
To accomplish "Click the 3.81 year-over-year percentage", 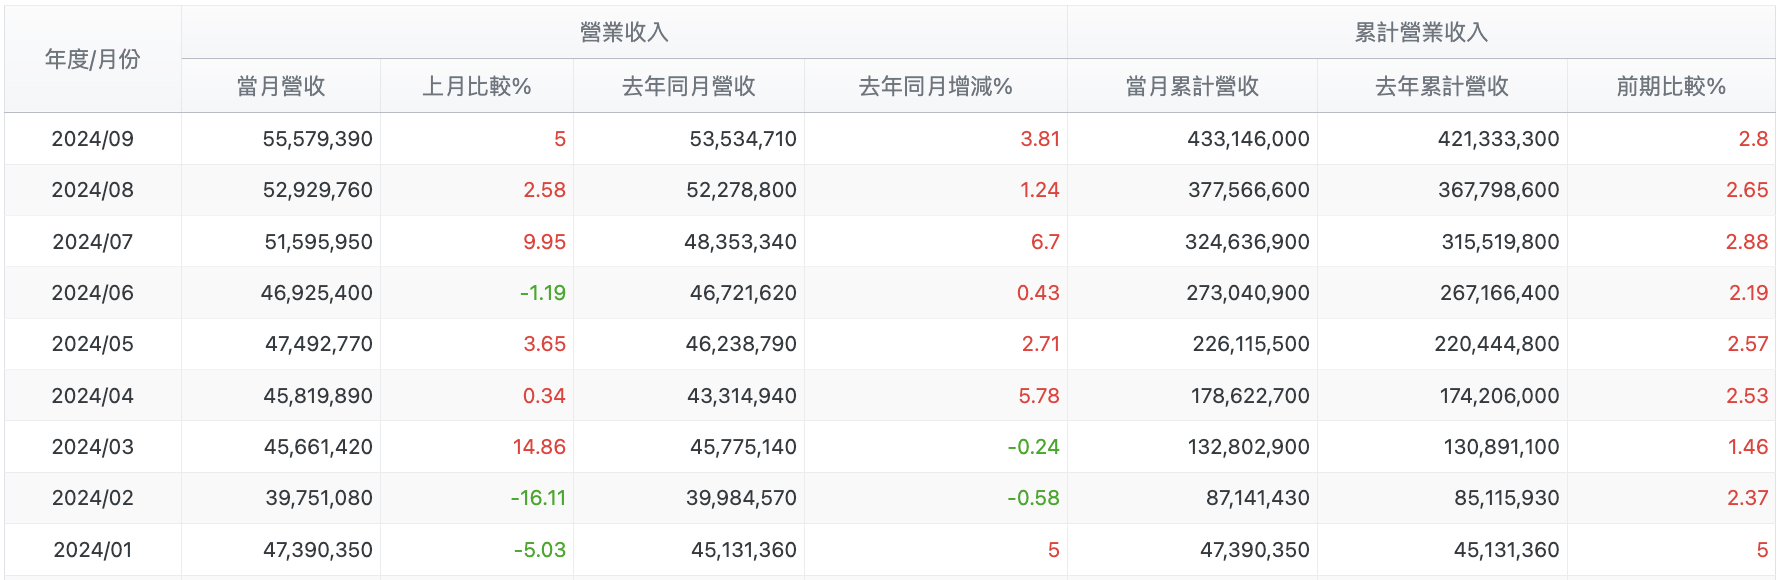I will click(x=1040, y=139).
